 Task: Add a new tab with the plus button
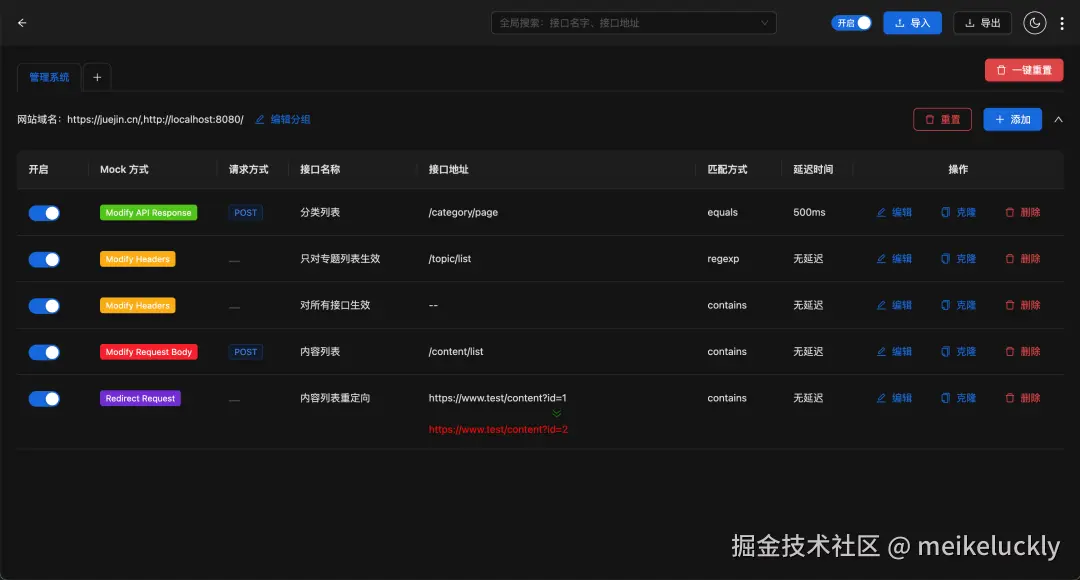click(x=97, y=77)
